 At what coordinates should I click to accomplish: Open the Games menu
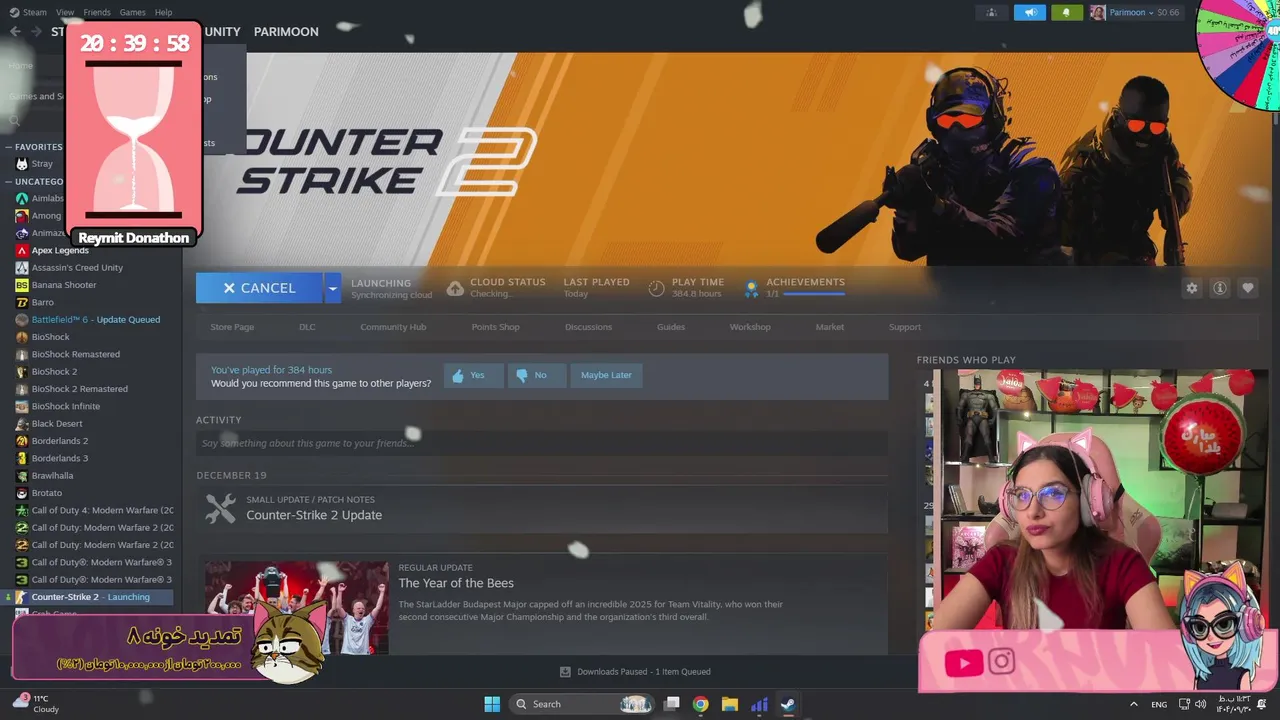coord(132,12)
